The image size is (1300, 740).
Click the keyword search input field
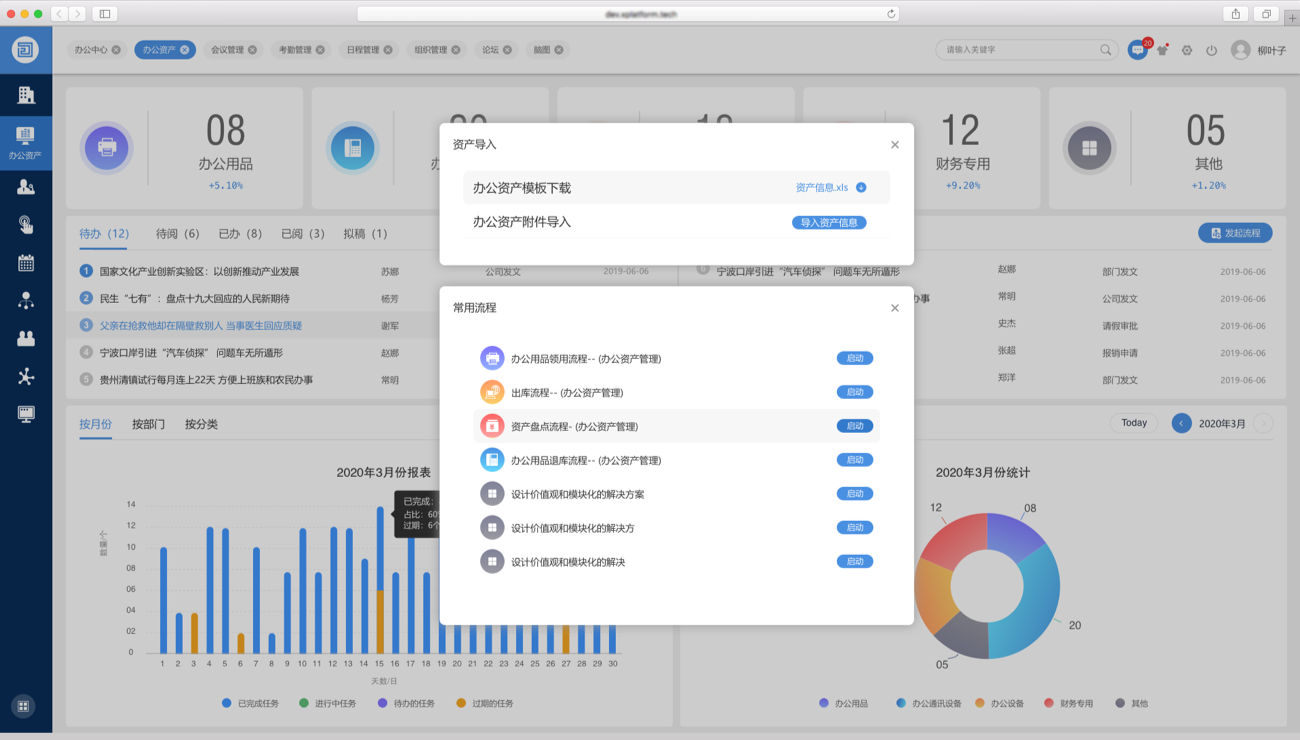pyautogui.click(x=1018, y=50)
